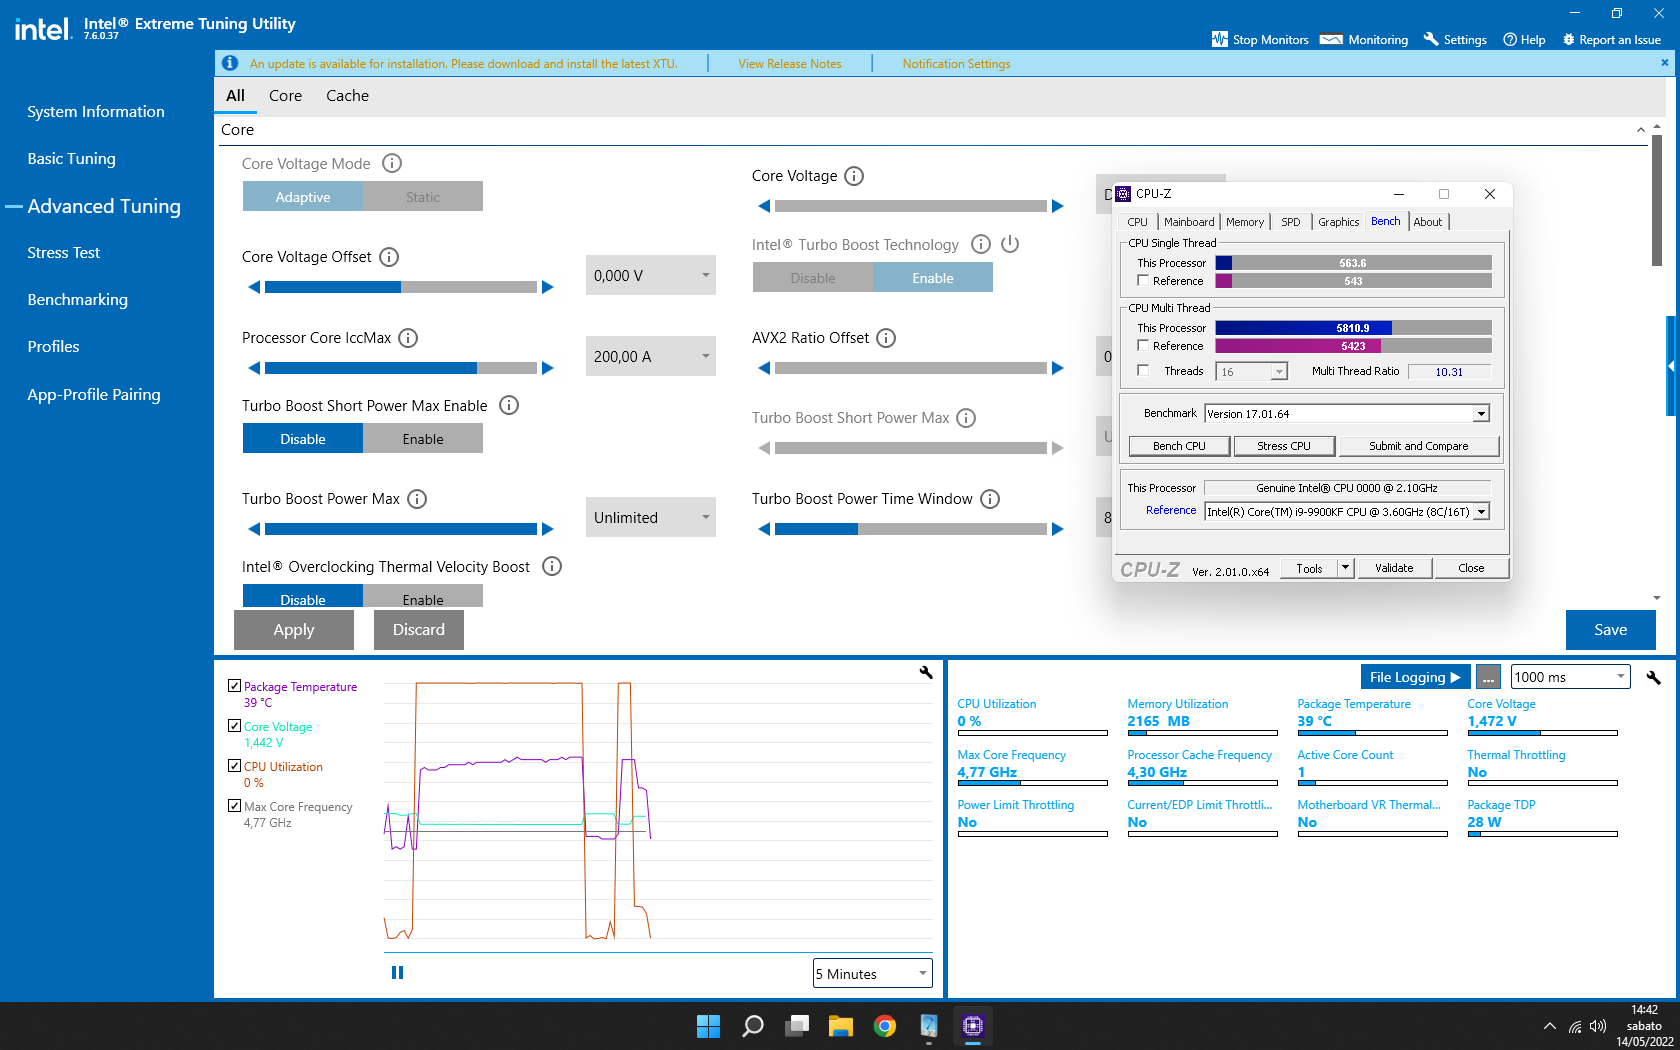Click the Core Voltage Offset slider track
Screen dimensions: 1680x1050
point(400,287)
